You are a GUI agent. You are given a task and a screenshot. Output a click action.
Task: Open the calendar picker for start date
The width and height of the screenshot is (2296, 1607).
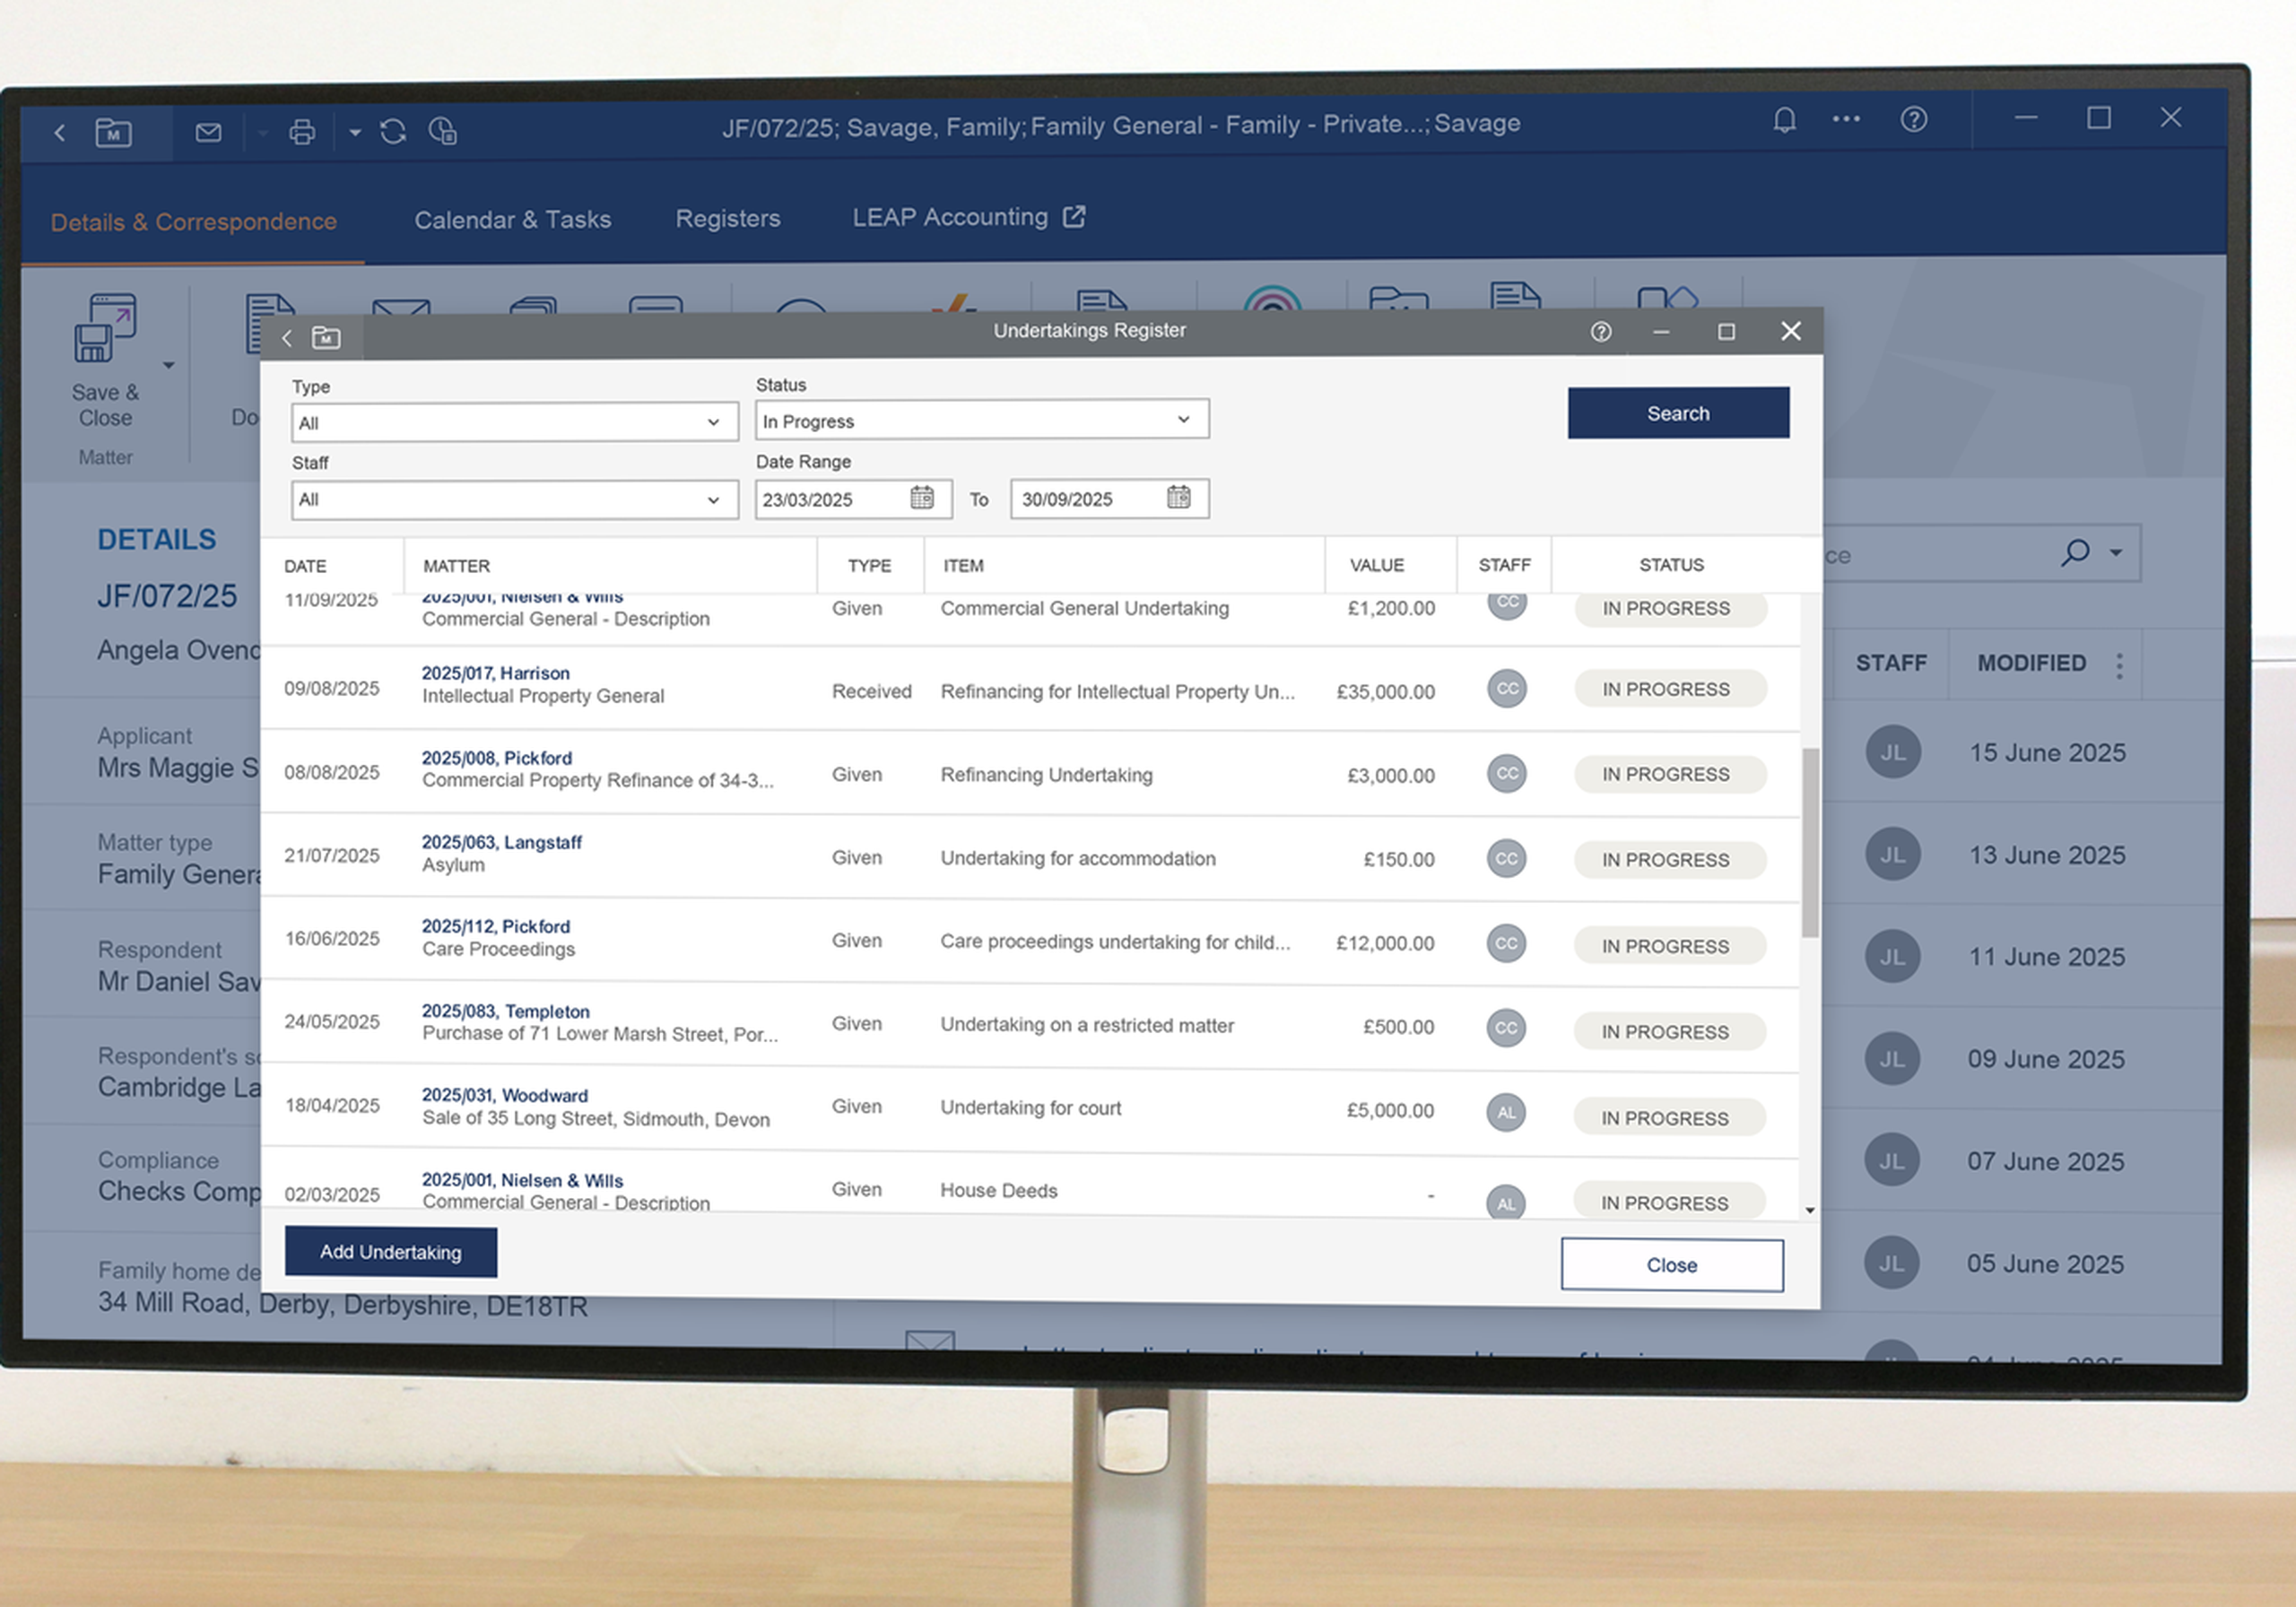[921, 498]
